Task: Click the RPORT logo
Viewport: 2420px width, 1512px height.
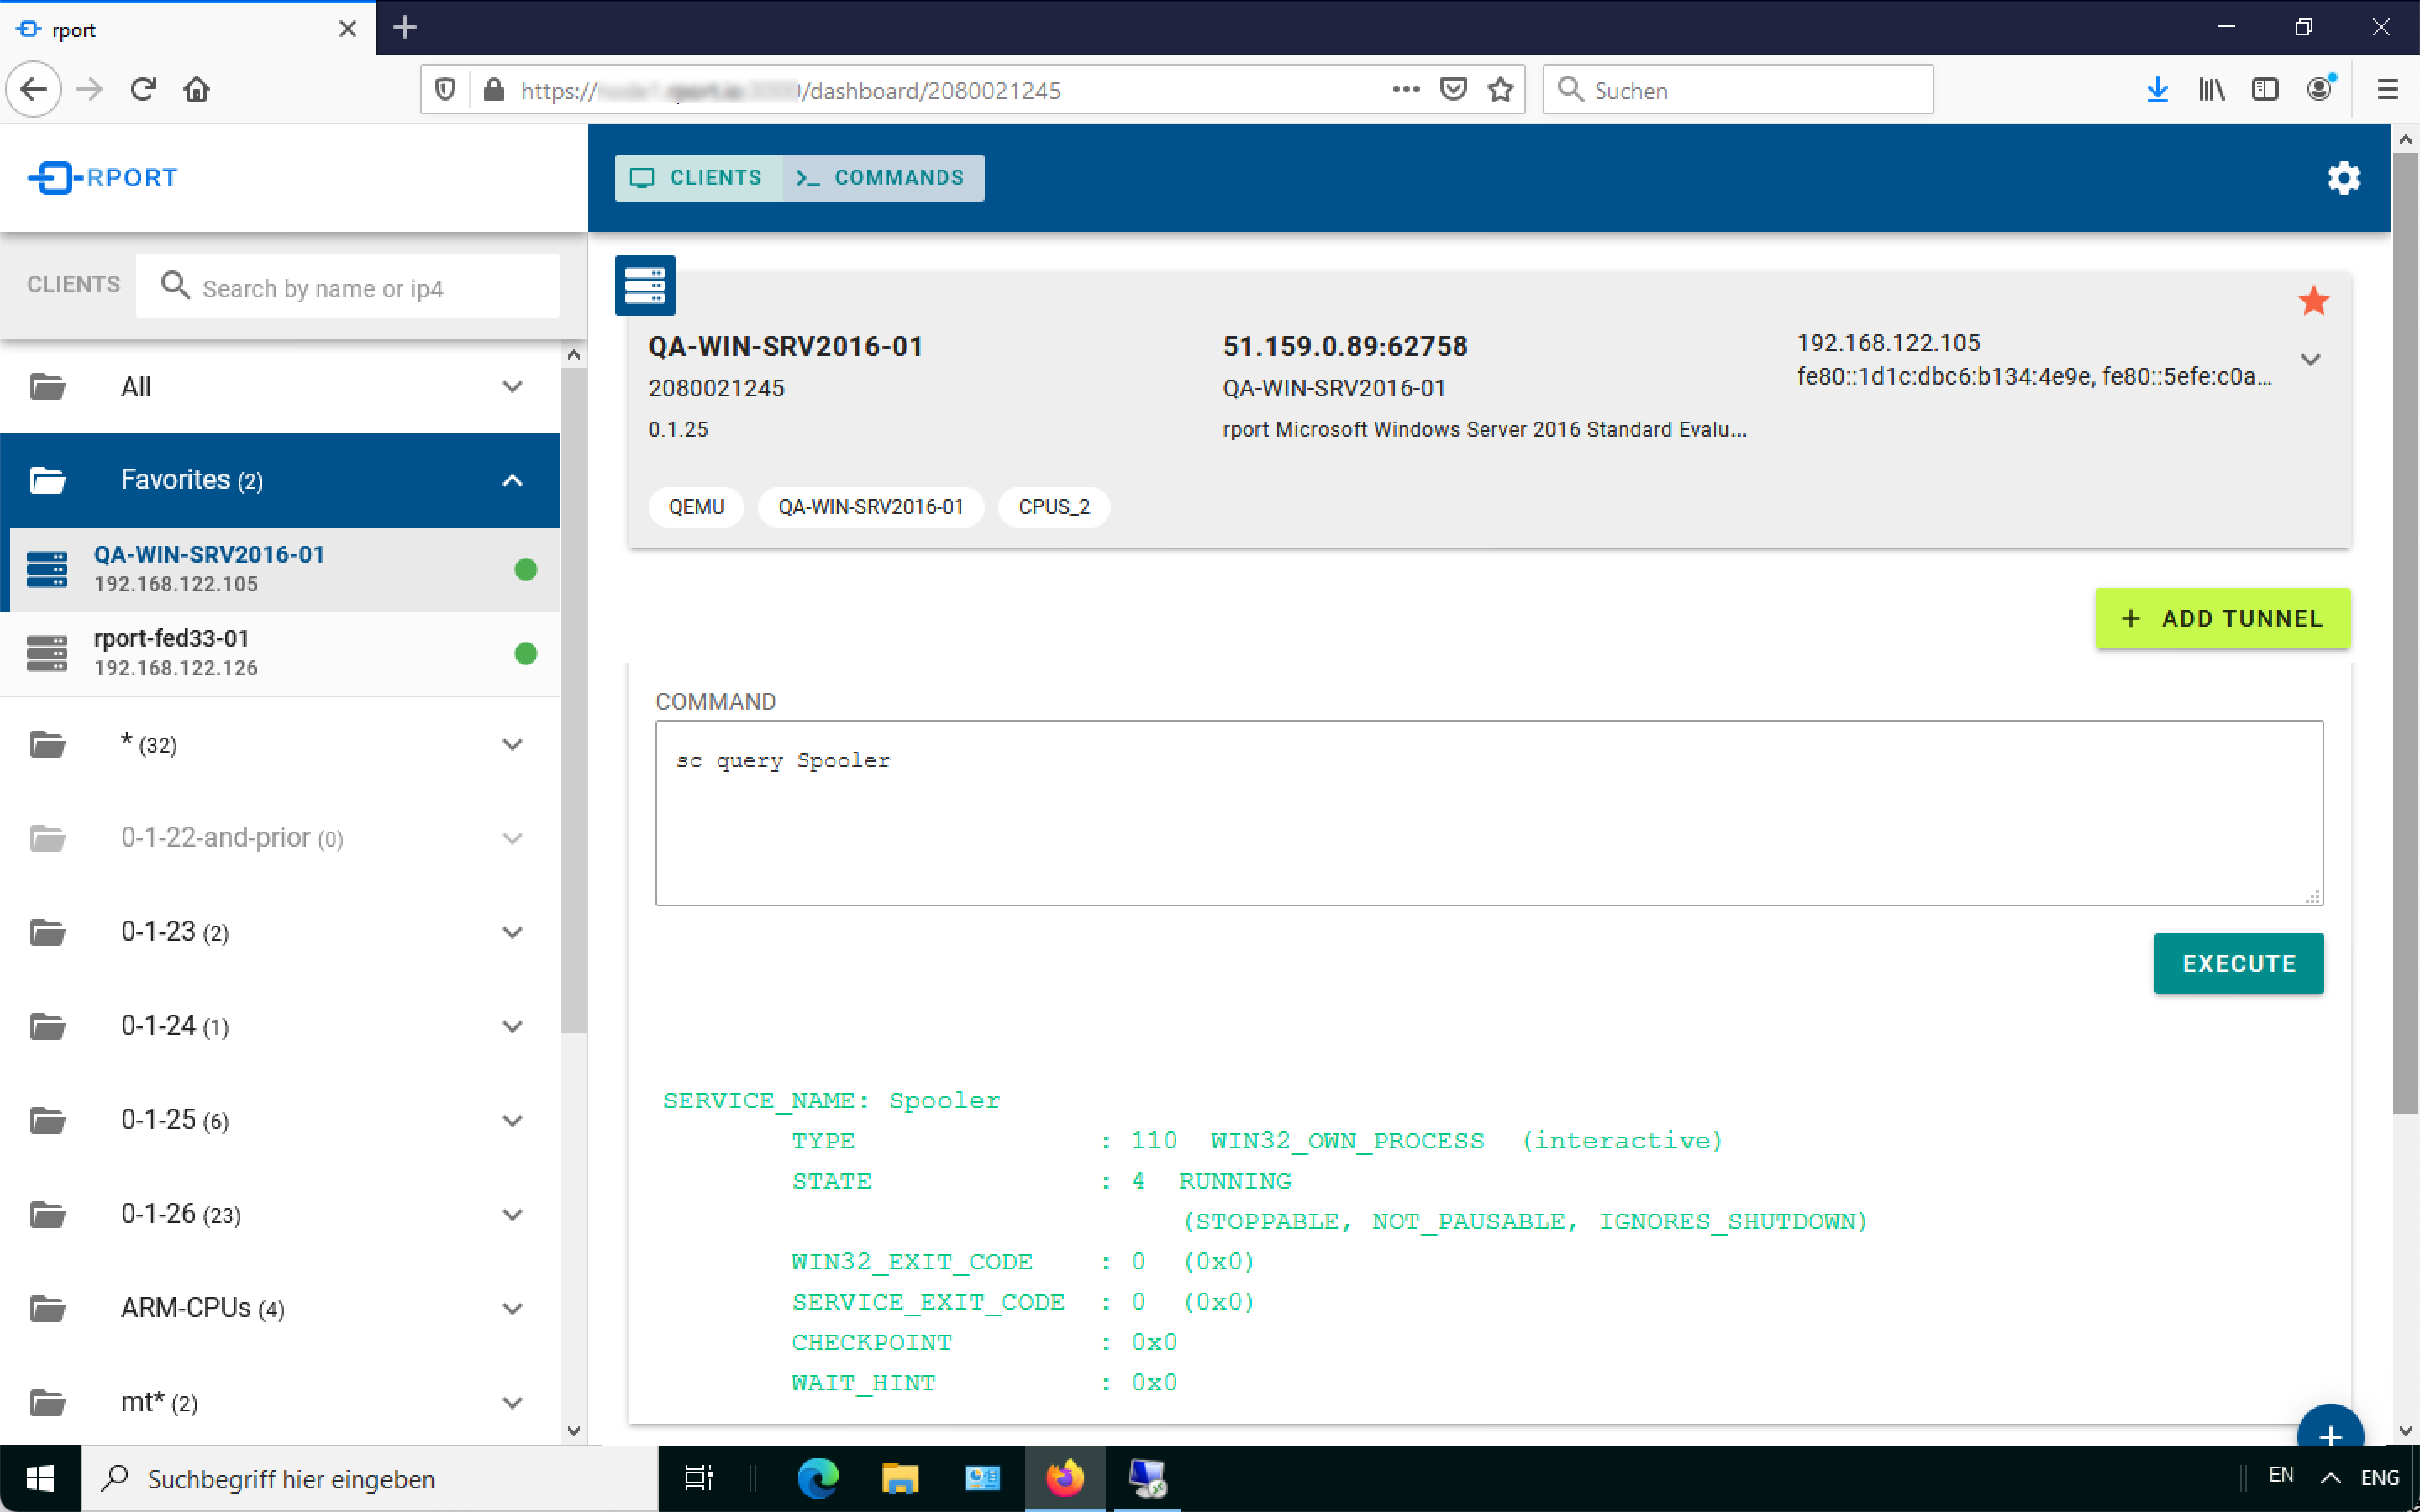Action: point(103,178)
